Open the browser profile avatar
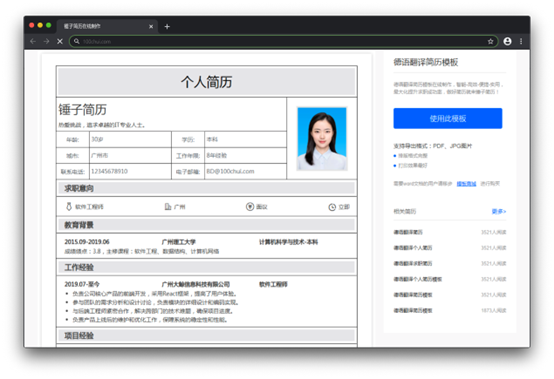Image resolution: width=554 pixels, height=379 pixels. point(507,41)
